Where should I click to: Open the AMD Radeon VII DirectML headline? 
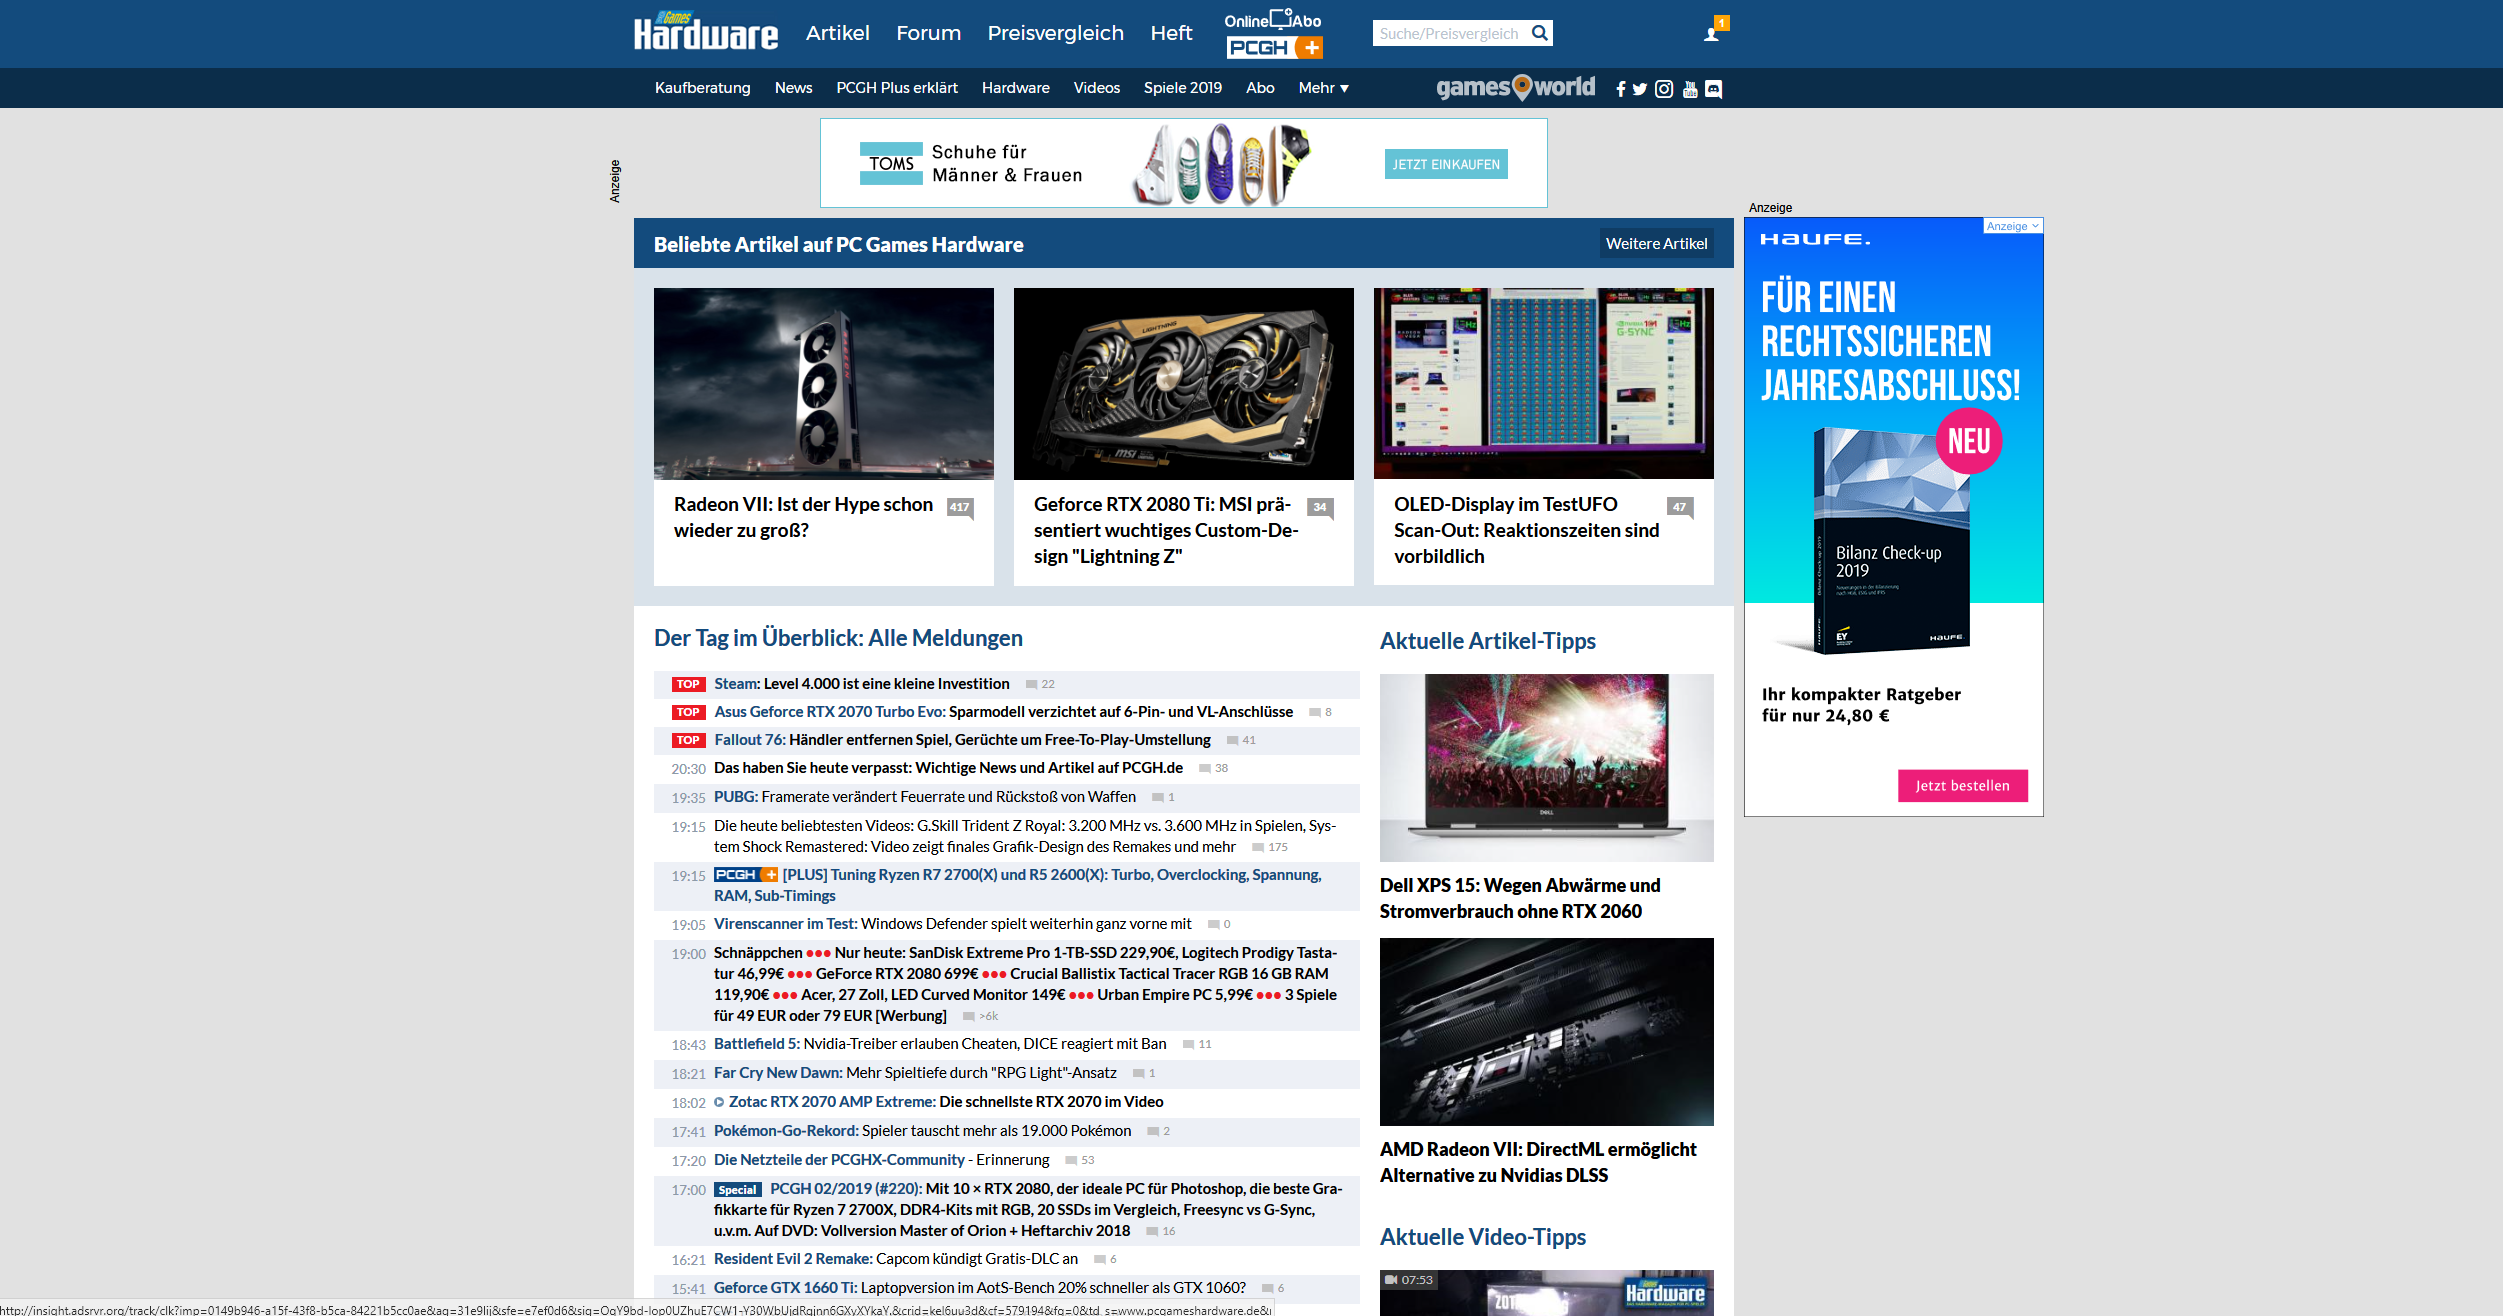coord(1538,1162)
